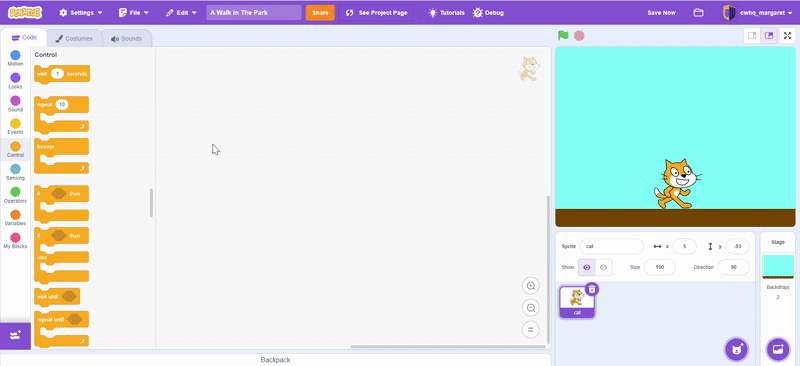Select the My Blocks category
This screenshot has height=366, width=800.
[x=15, y=241]
